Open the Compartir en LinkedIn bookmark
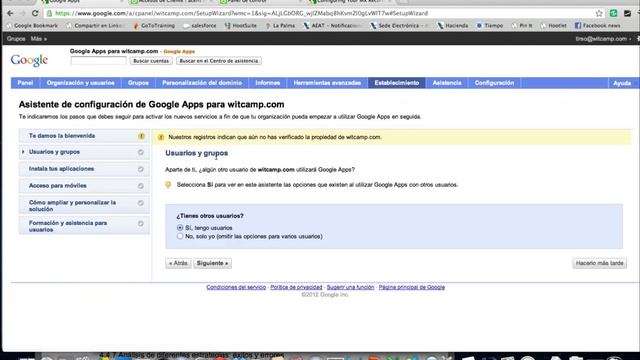The image size is (640, 360). pyautogui.click(x=95, y=26)
